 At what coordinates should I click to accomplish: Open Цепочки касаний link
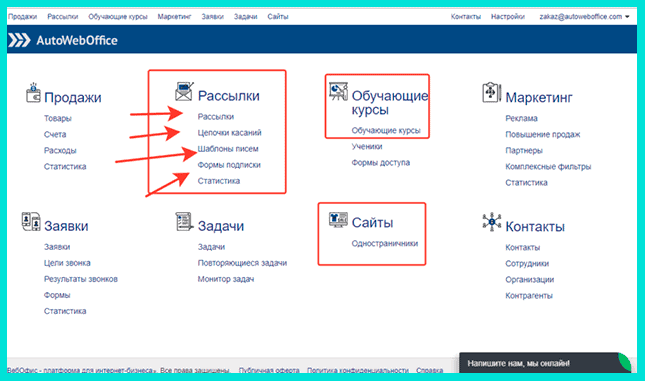230,133
